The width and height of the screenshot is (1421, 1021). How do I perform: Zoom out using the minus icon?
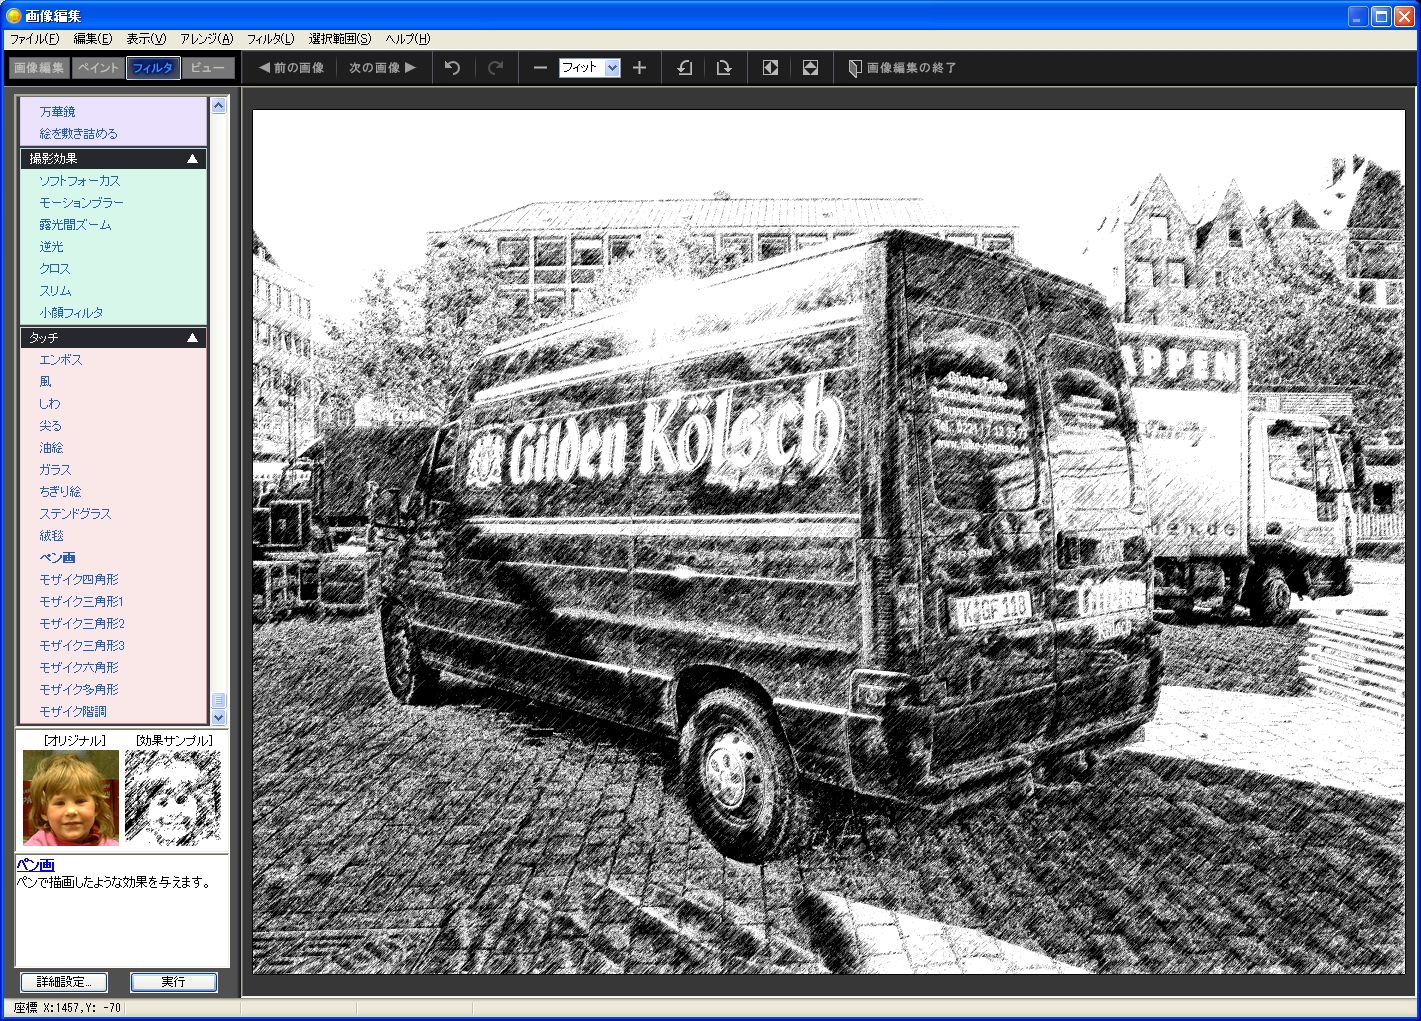pos(539,67)
